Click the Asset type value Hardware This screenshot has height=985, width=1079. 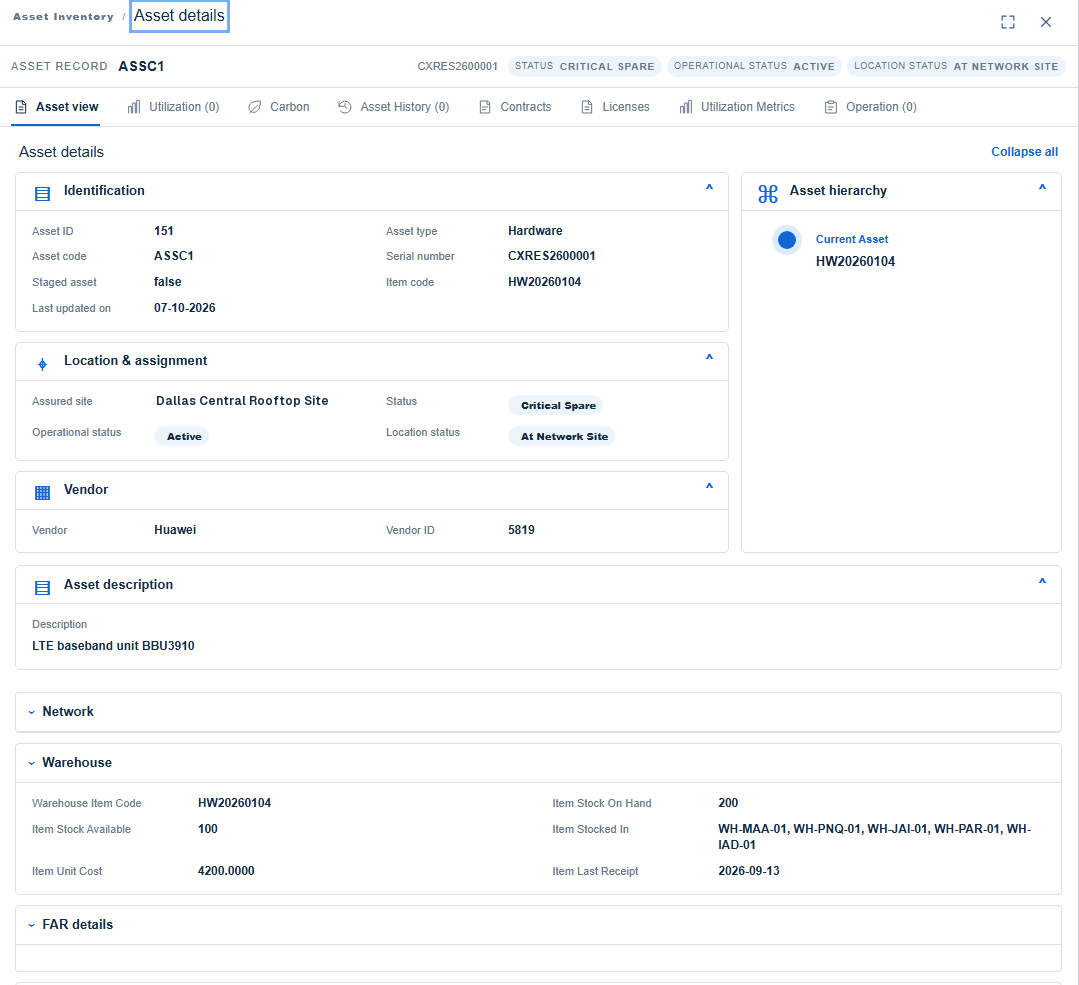535,231
